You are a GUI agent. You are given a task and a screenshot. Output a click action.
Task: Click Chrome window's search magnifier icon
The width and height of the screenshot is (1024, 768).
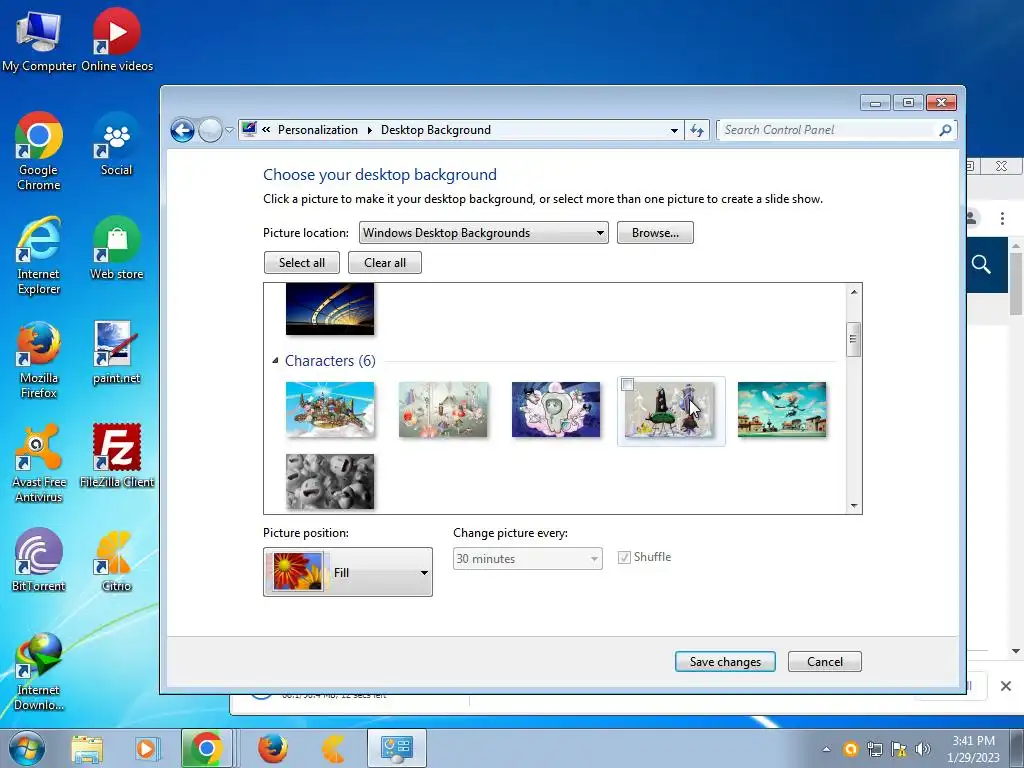(x=981, y=264)
